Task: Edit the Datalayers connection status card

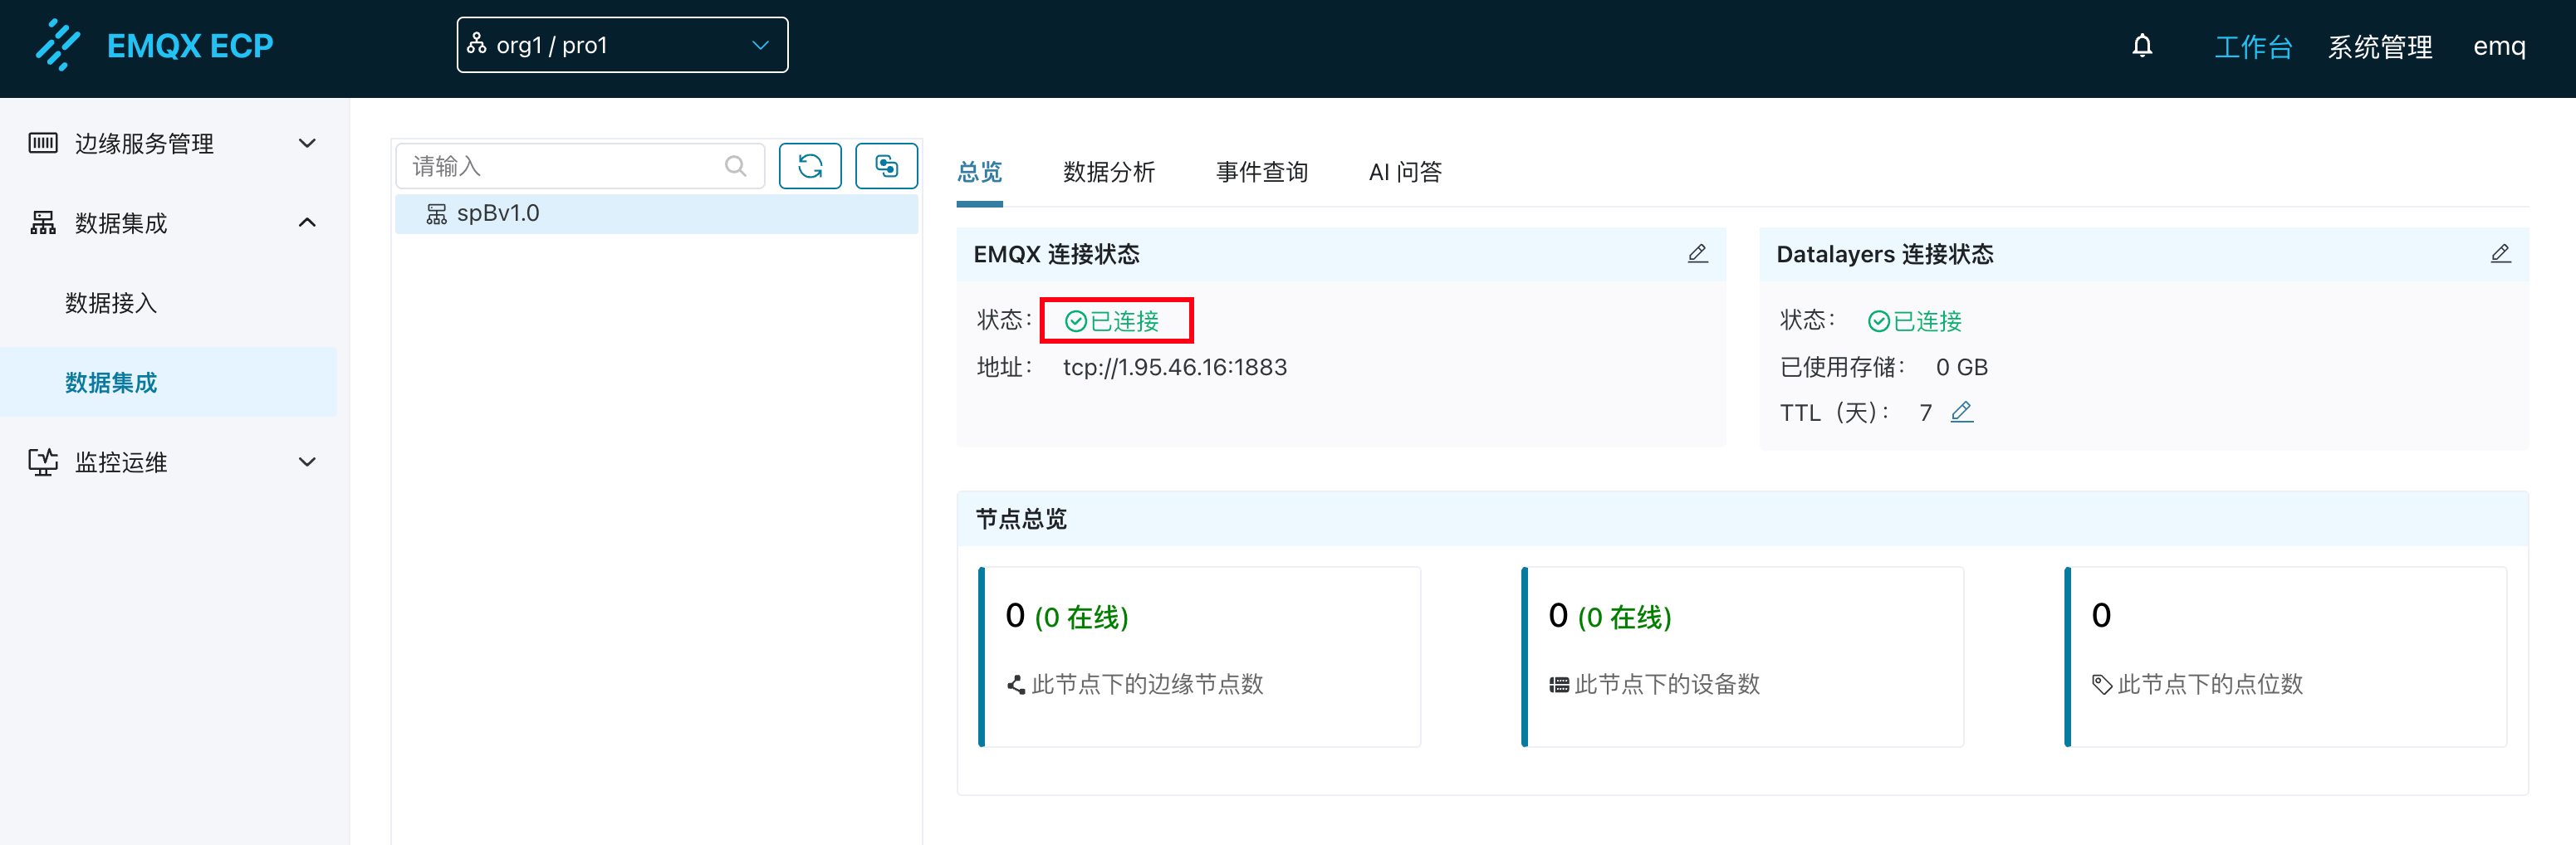Action: 2499,254
